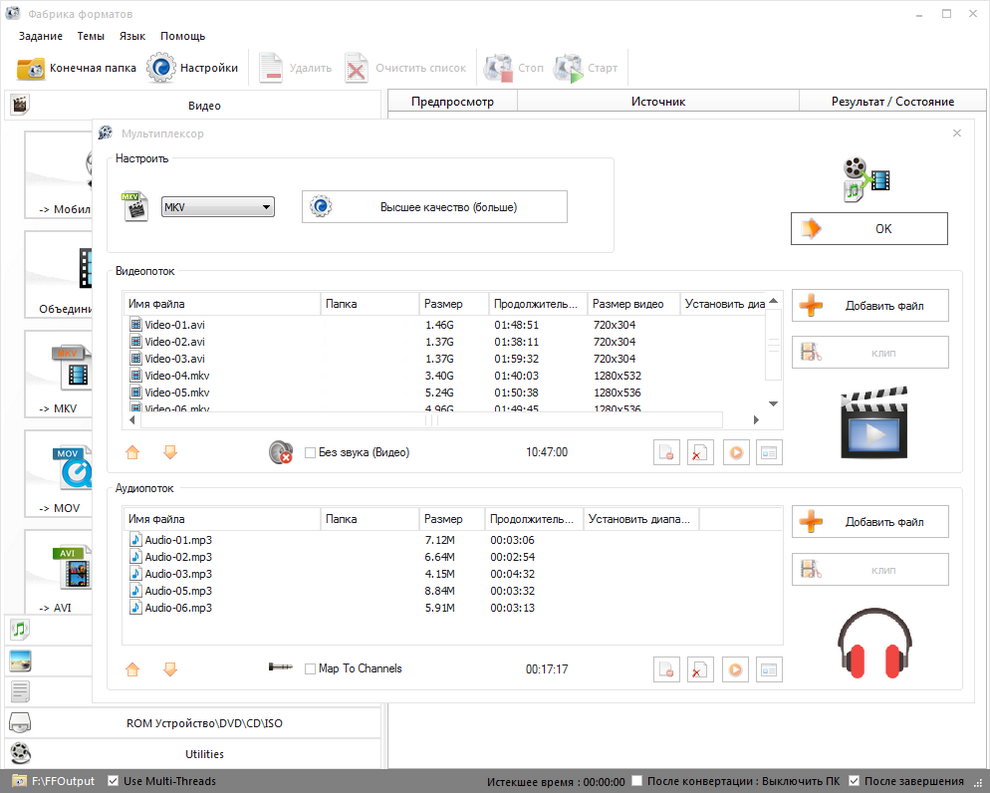Open the Задание menu

coord(40,36)
